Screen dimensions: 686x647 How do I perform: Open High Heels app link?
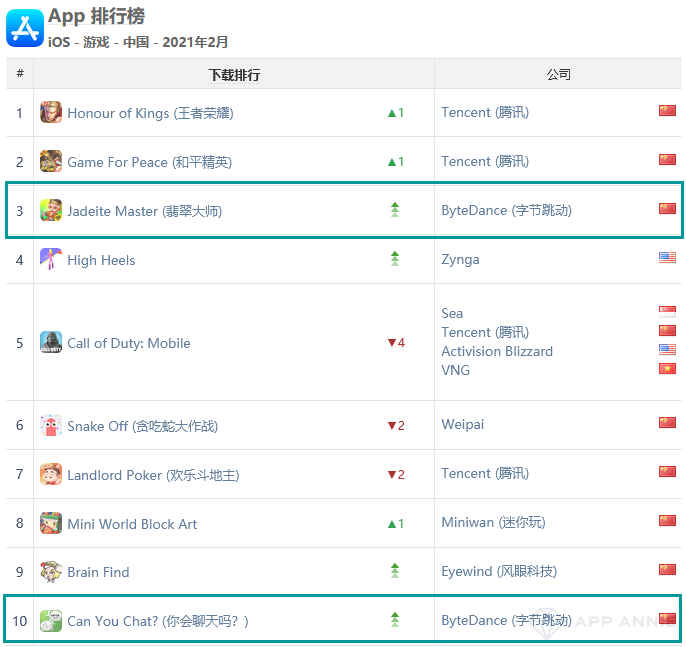101,260
